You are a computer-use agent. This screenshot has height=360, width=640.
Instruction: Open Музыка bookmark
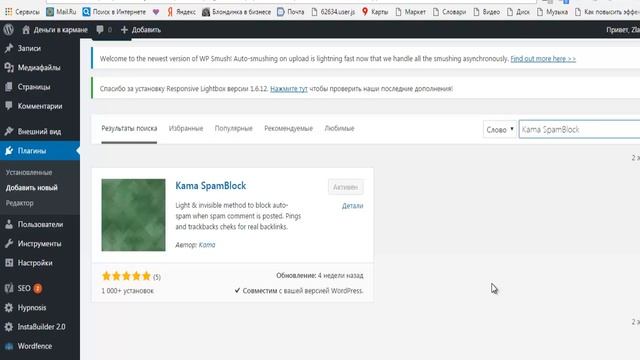click(552, 12)
